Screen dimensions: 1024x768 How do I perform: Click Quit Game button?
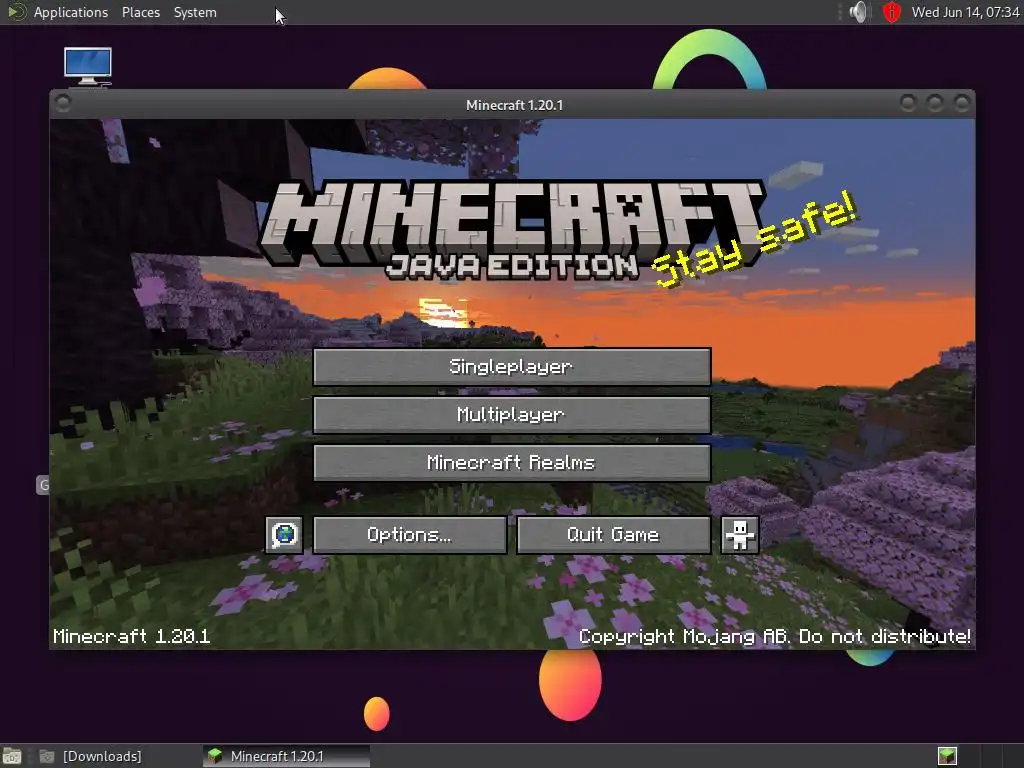point(613,535)
